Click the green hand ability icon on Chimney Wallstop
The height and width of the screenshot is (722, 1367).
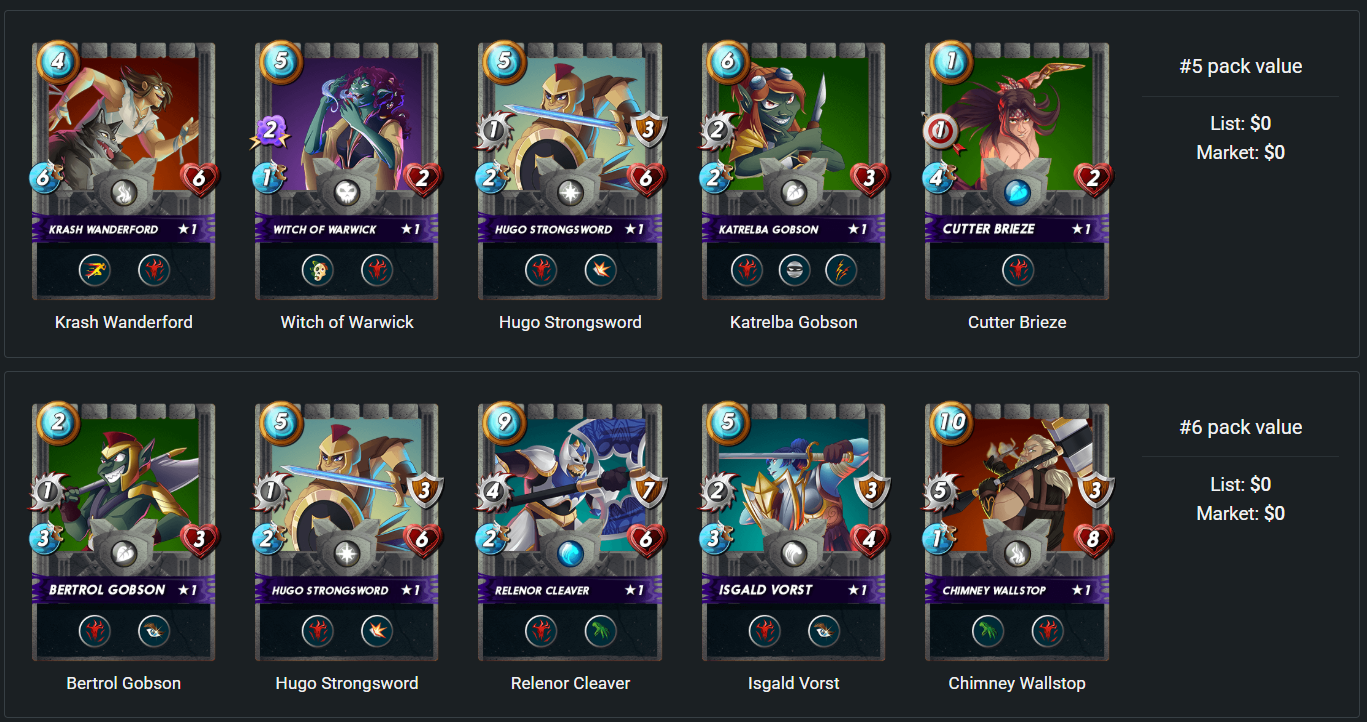tap(987, 631)
